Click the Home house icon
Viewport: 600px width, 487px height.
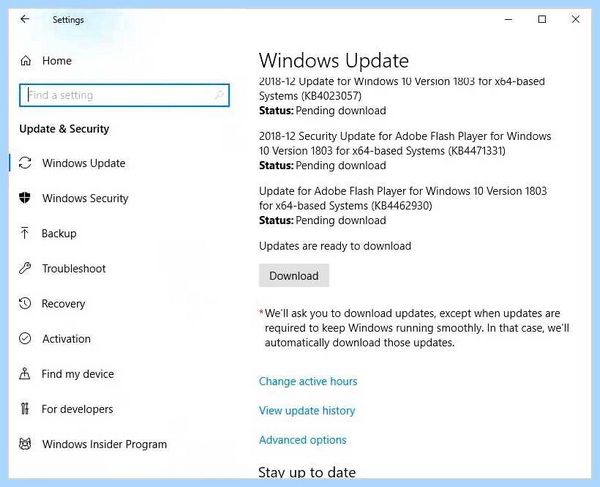(x=26, y=60)
